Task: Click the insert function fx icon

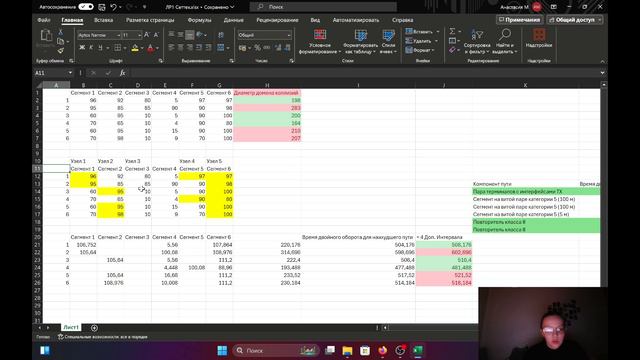Action: tap(122, 73)
